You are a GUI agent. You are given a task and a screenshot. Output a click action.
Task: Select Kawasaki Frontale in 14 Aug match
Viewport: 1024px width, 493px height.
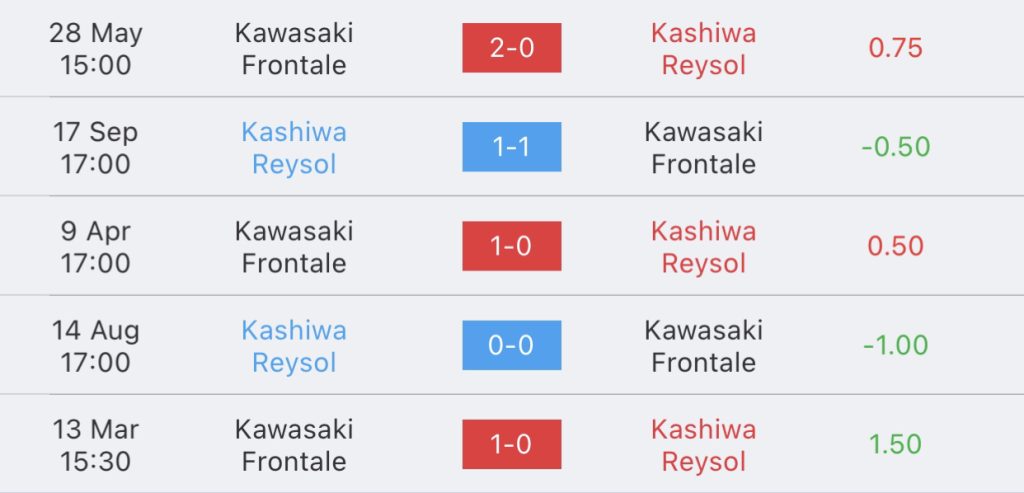[703, 346]
